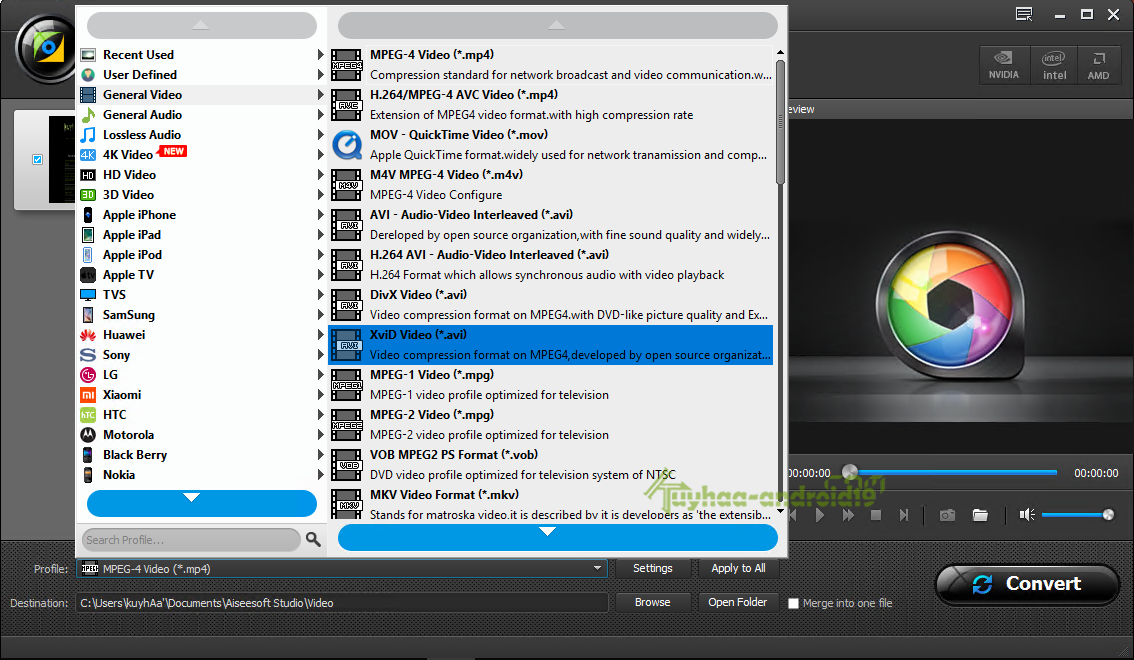Expand the SamSung submenu arrow

[320, 314]
